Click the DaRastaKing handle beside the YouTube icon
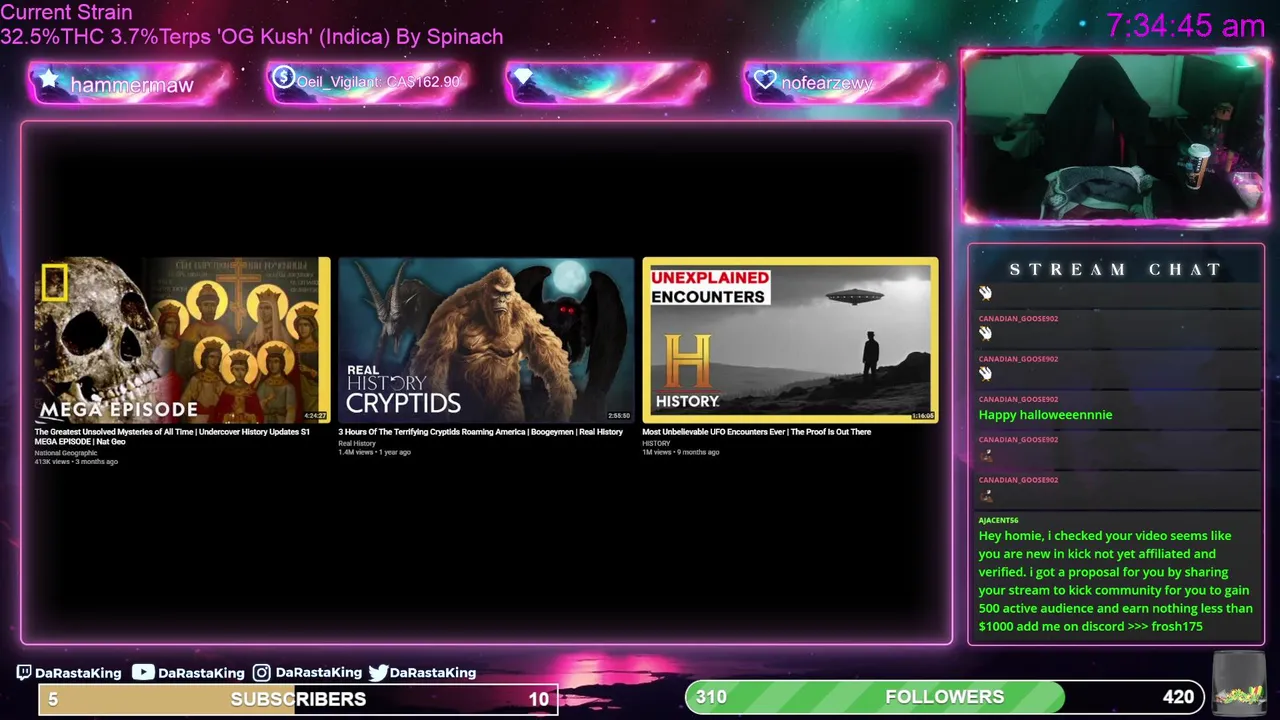The height and width of the screenshot is (720, 1280). pos(201,673)
